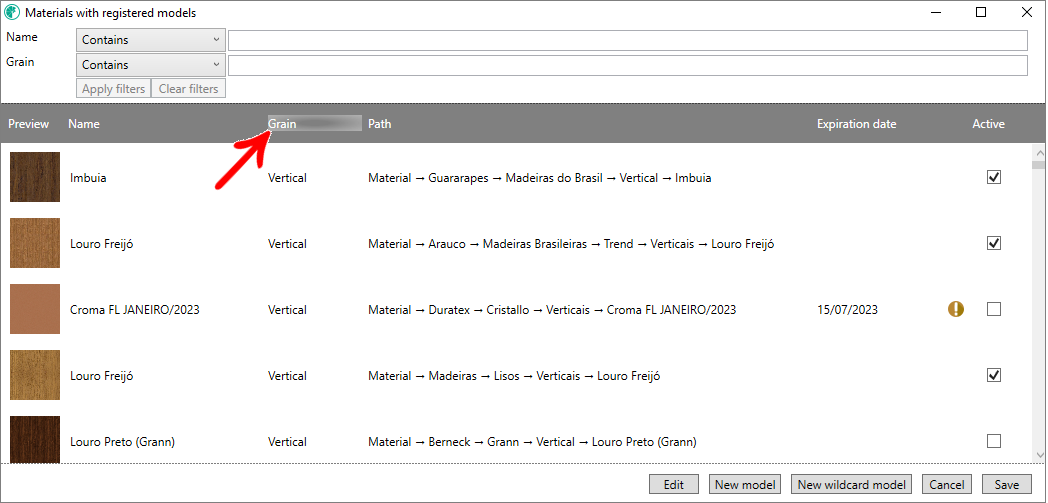Click the Name filter text field

pyautogui.click(x=628, y=40)
